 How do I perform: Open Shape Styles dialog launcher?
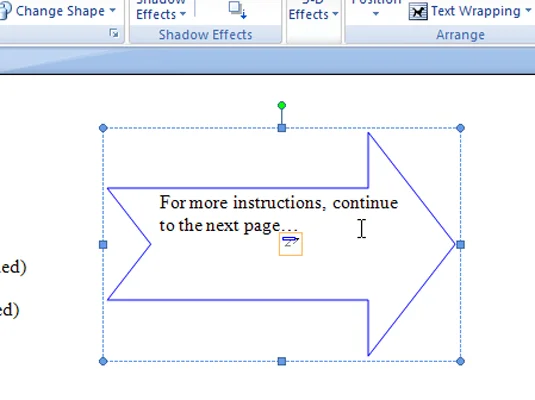pyautogui.click(x=114, y=33)
